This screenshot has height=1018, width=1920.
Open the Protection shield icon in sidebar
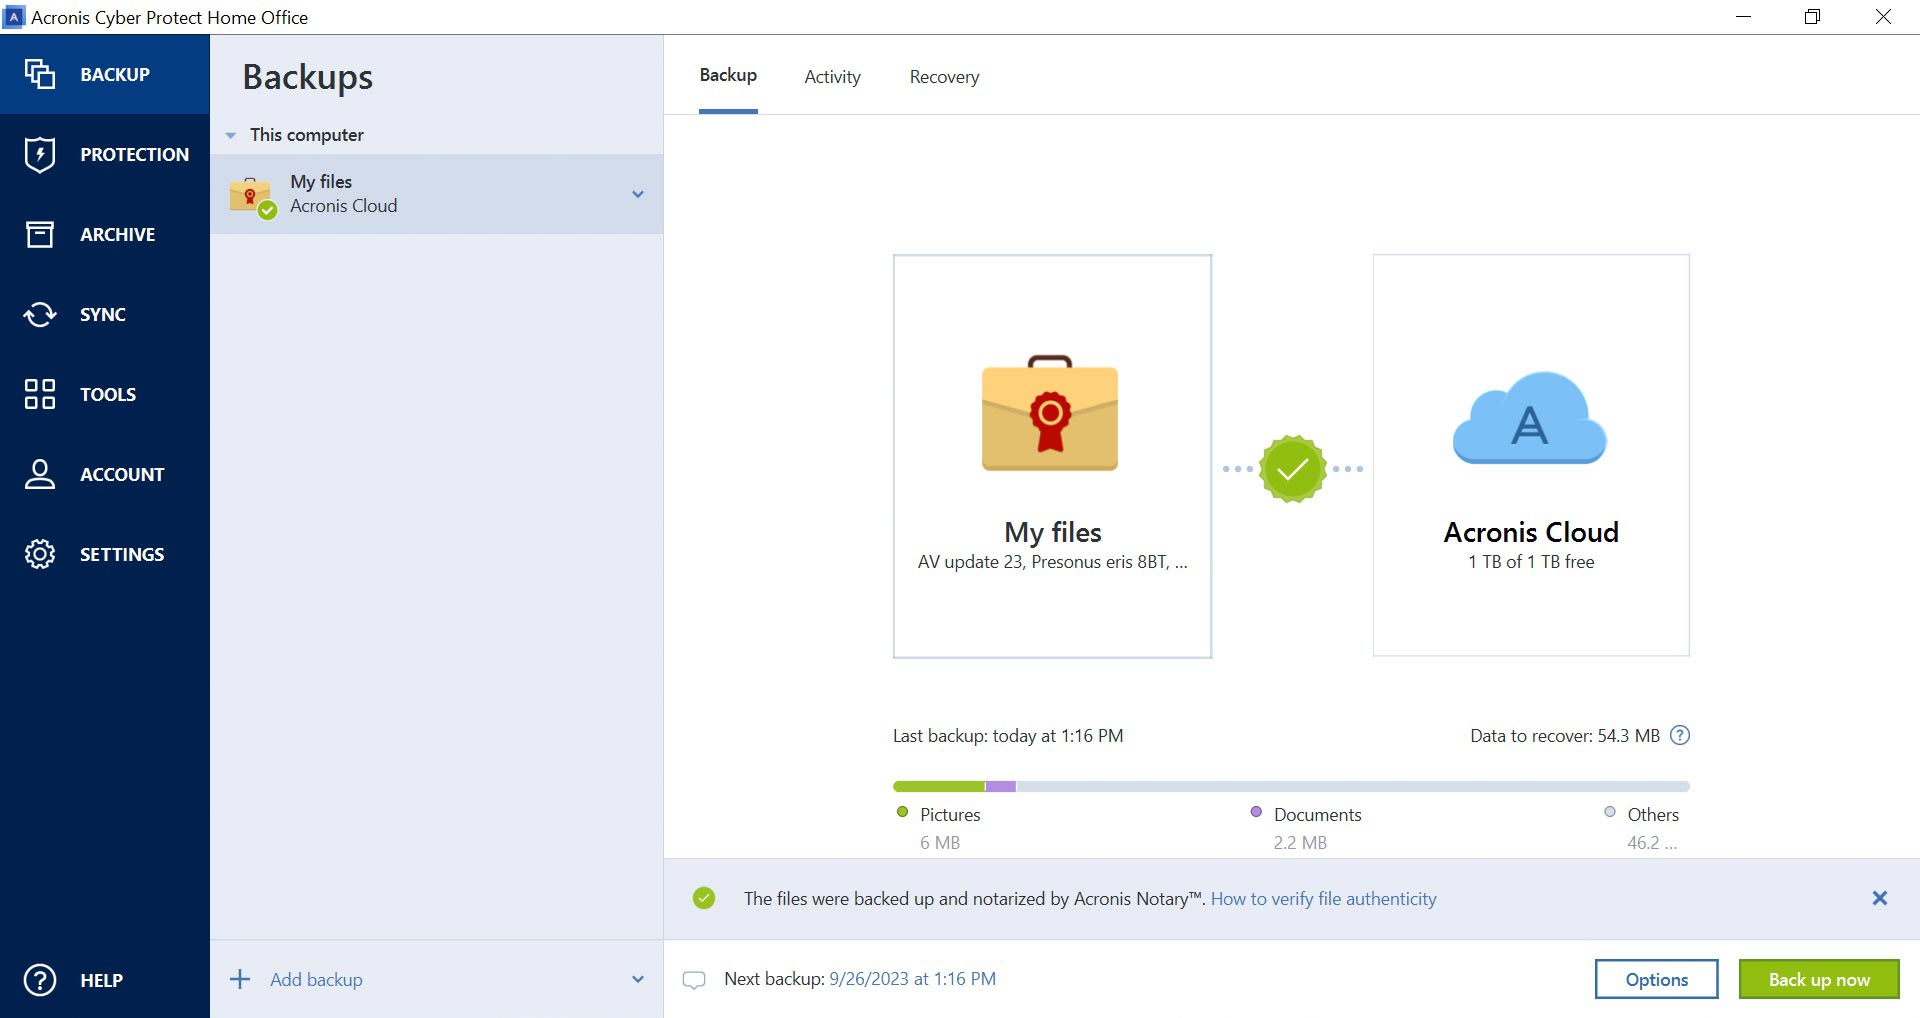click(x=40, y=154)
